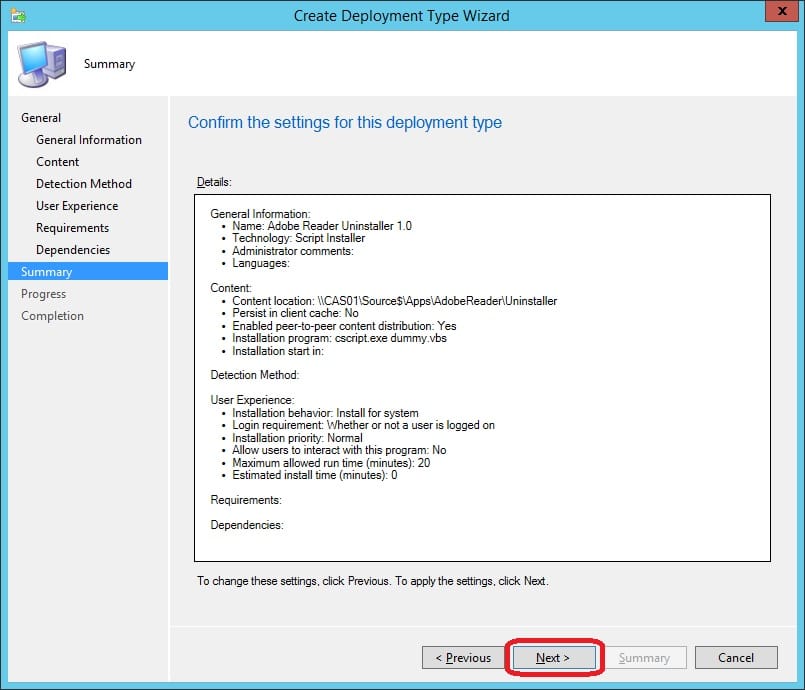Close the Create Deployment Type Wizard
This screenshot has height=690, width=805.
[782, 11]
